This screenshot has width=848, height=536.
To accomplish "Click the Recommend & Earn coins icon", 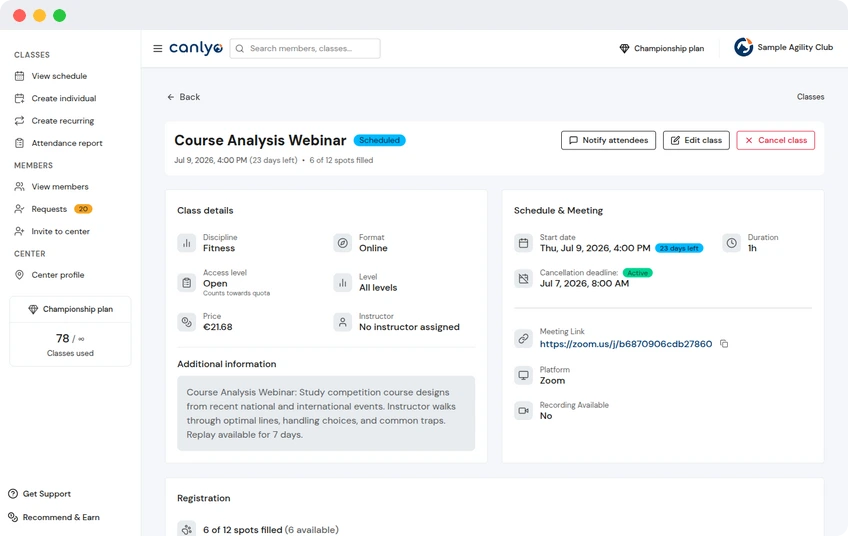I will [x=13, y=517].
